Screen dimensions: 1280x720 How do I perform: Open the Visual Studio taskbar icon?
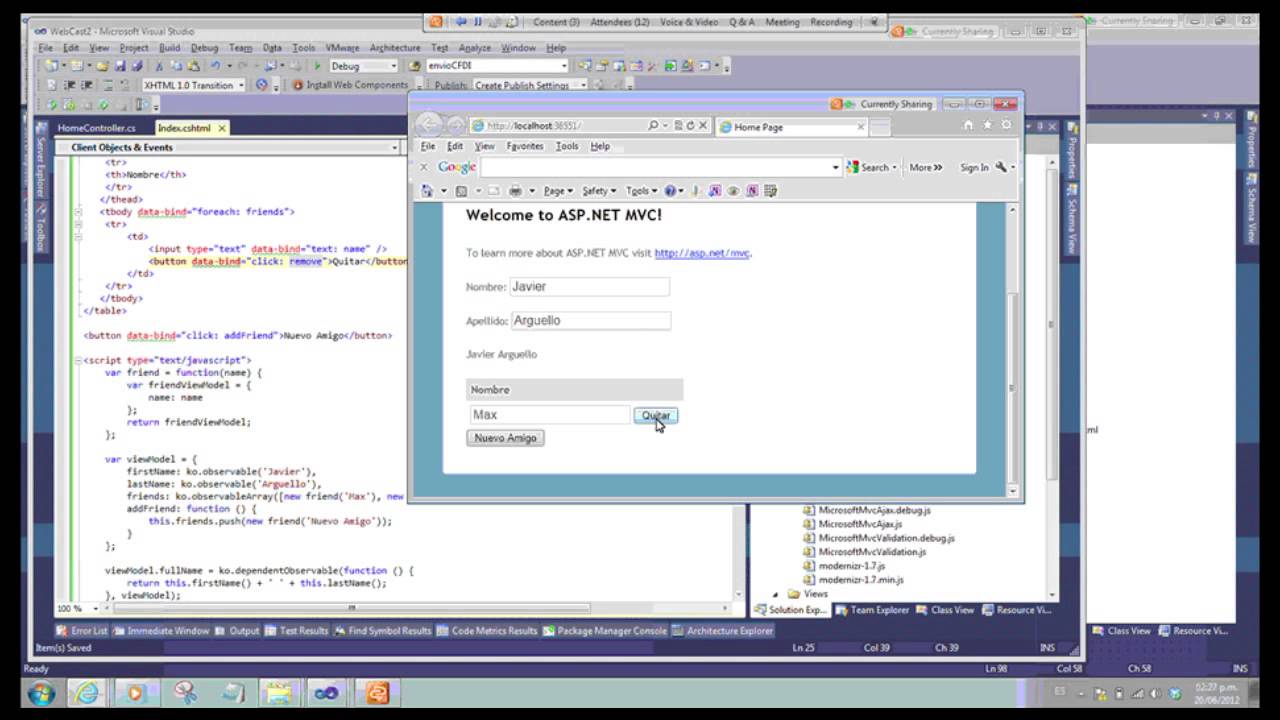(326, 692)
